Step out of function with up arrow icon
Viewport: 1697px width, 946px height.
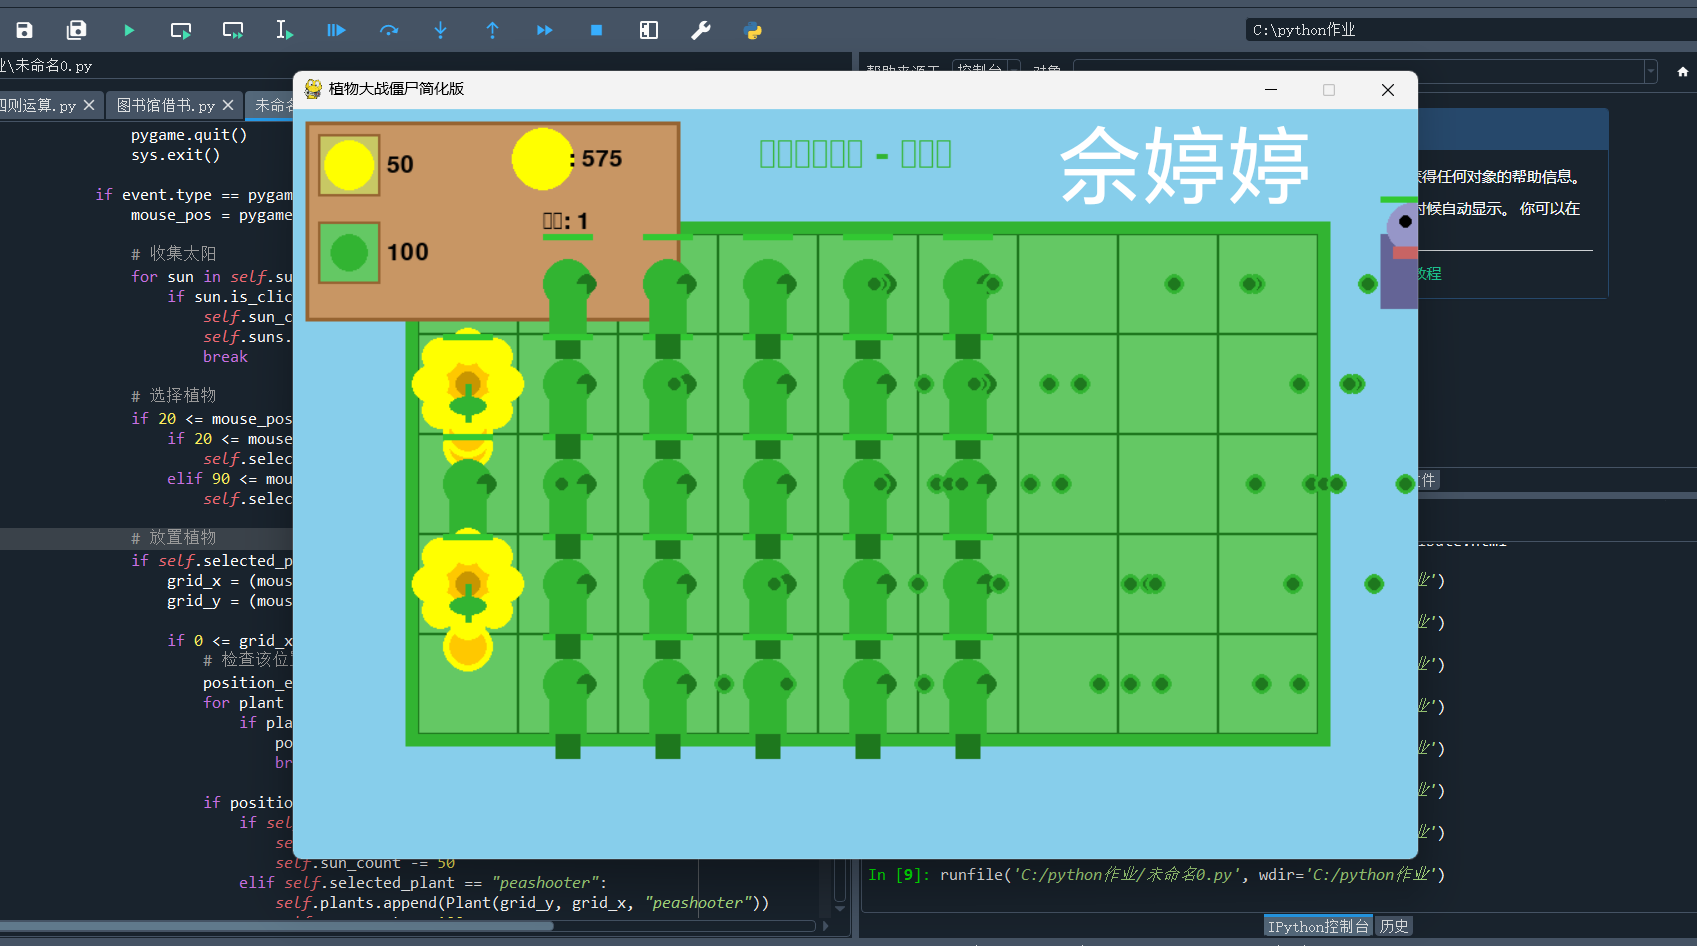pyautogui.click(x=492, y=30)
